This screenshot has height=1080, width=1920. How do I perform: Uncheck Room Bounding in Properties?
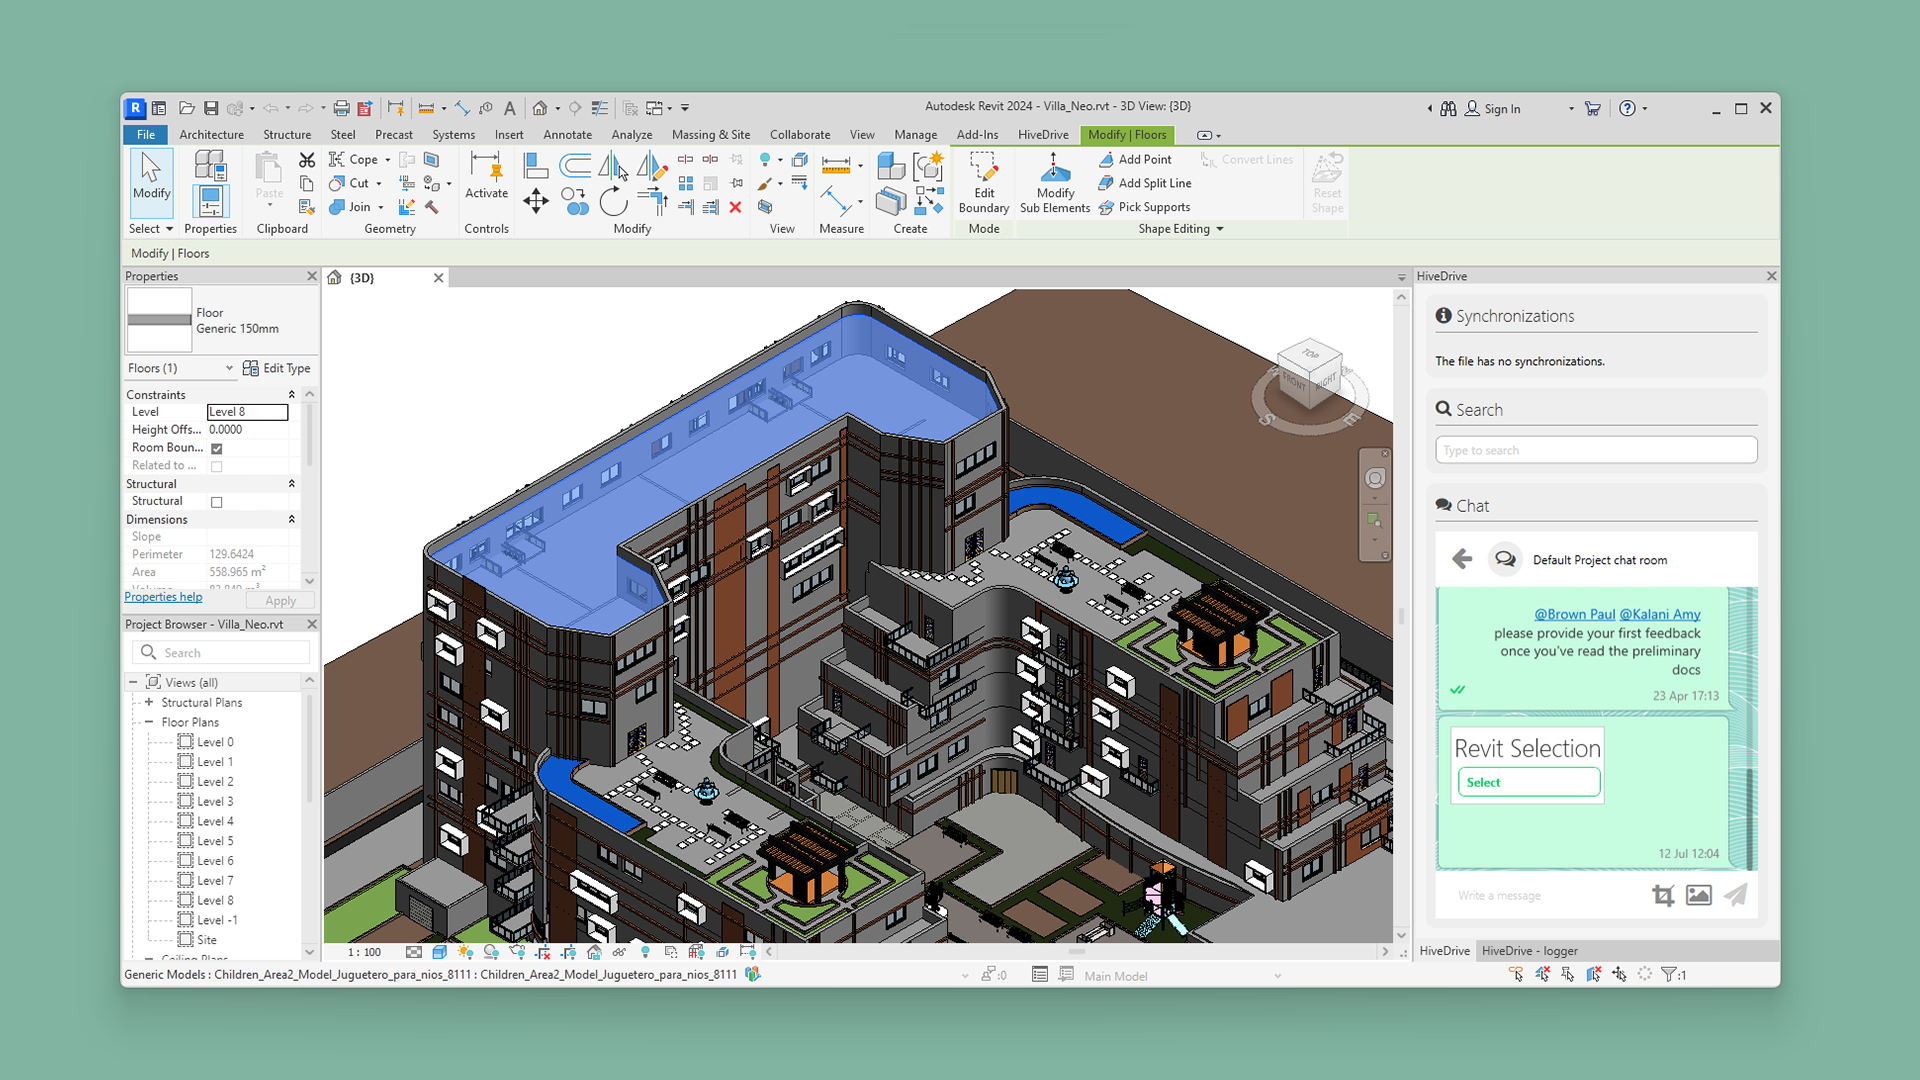click(216, 448)
